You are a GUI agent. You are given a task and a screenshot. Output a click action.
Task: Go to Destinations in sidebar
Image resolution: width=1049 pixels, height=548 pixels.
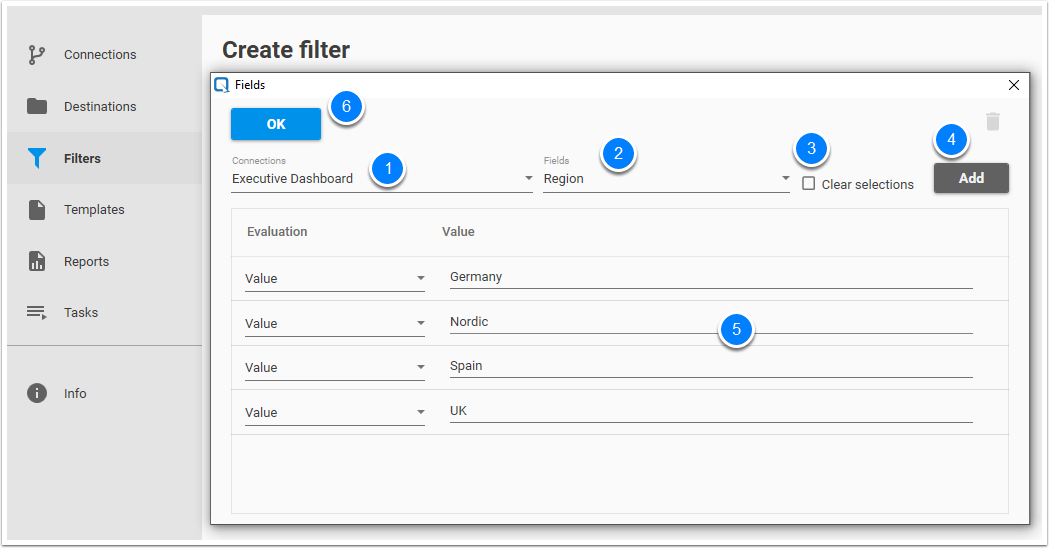tap(104, 106)
